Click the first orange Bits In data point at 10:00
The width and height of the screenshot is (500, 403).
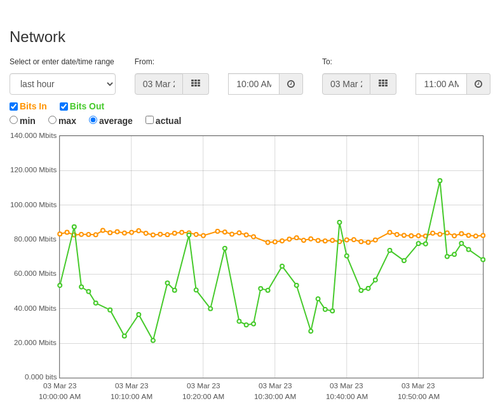(x=60, y=234)
